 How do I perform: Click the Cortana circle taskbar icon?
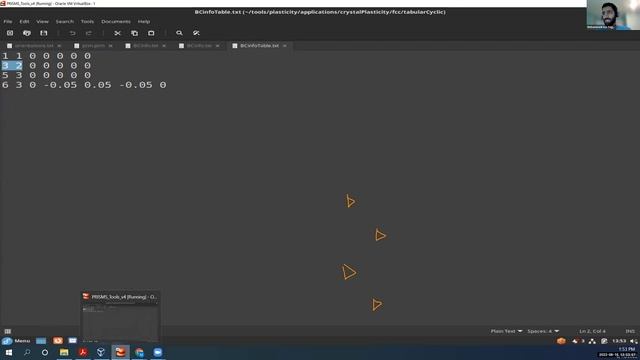tap(45, 352)
